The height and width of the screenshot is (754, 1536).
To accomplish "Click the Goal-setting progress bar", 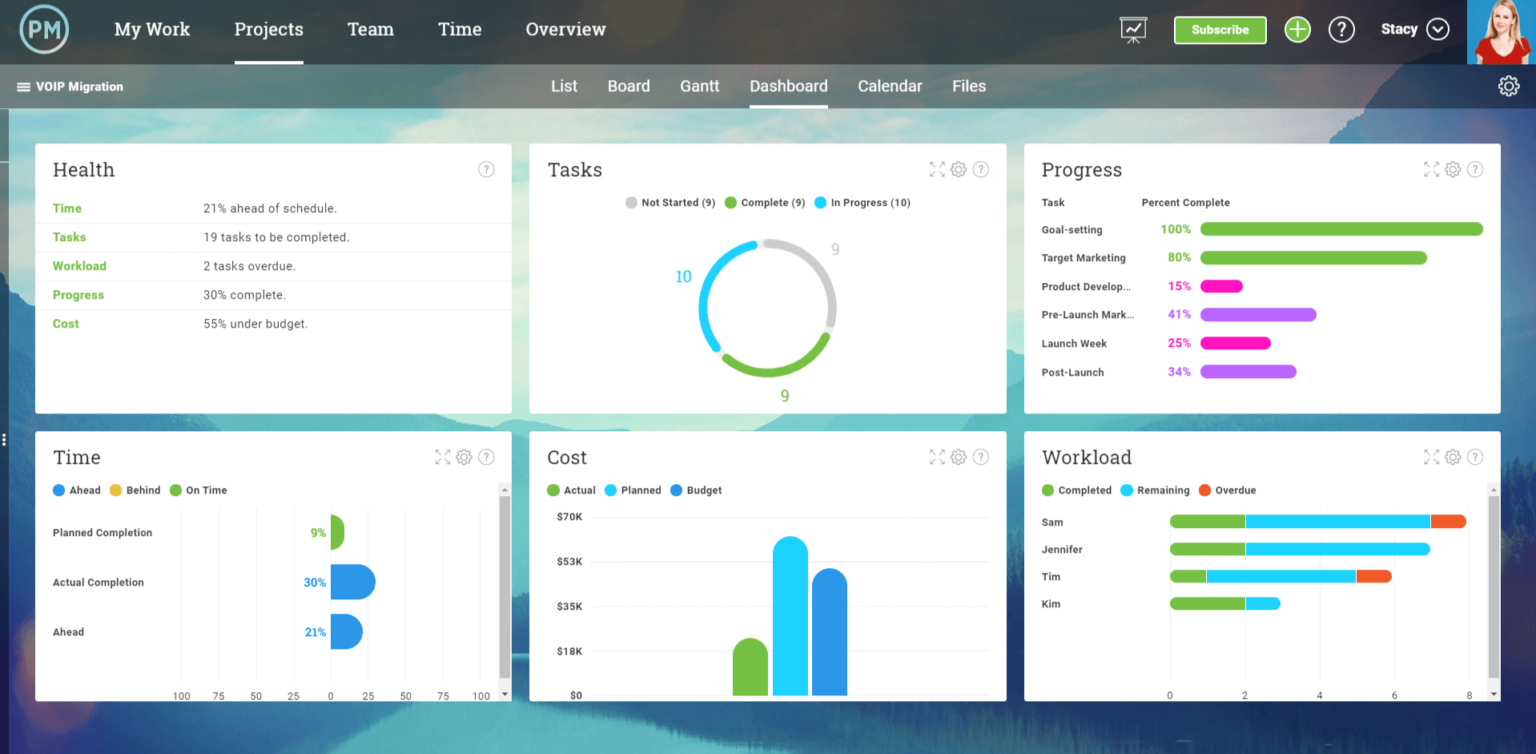I will click(1340, 230).
